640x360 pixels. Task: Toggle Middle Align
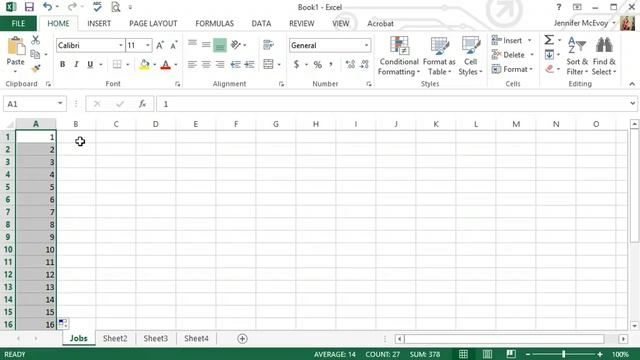tap(206, 44)
